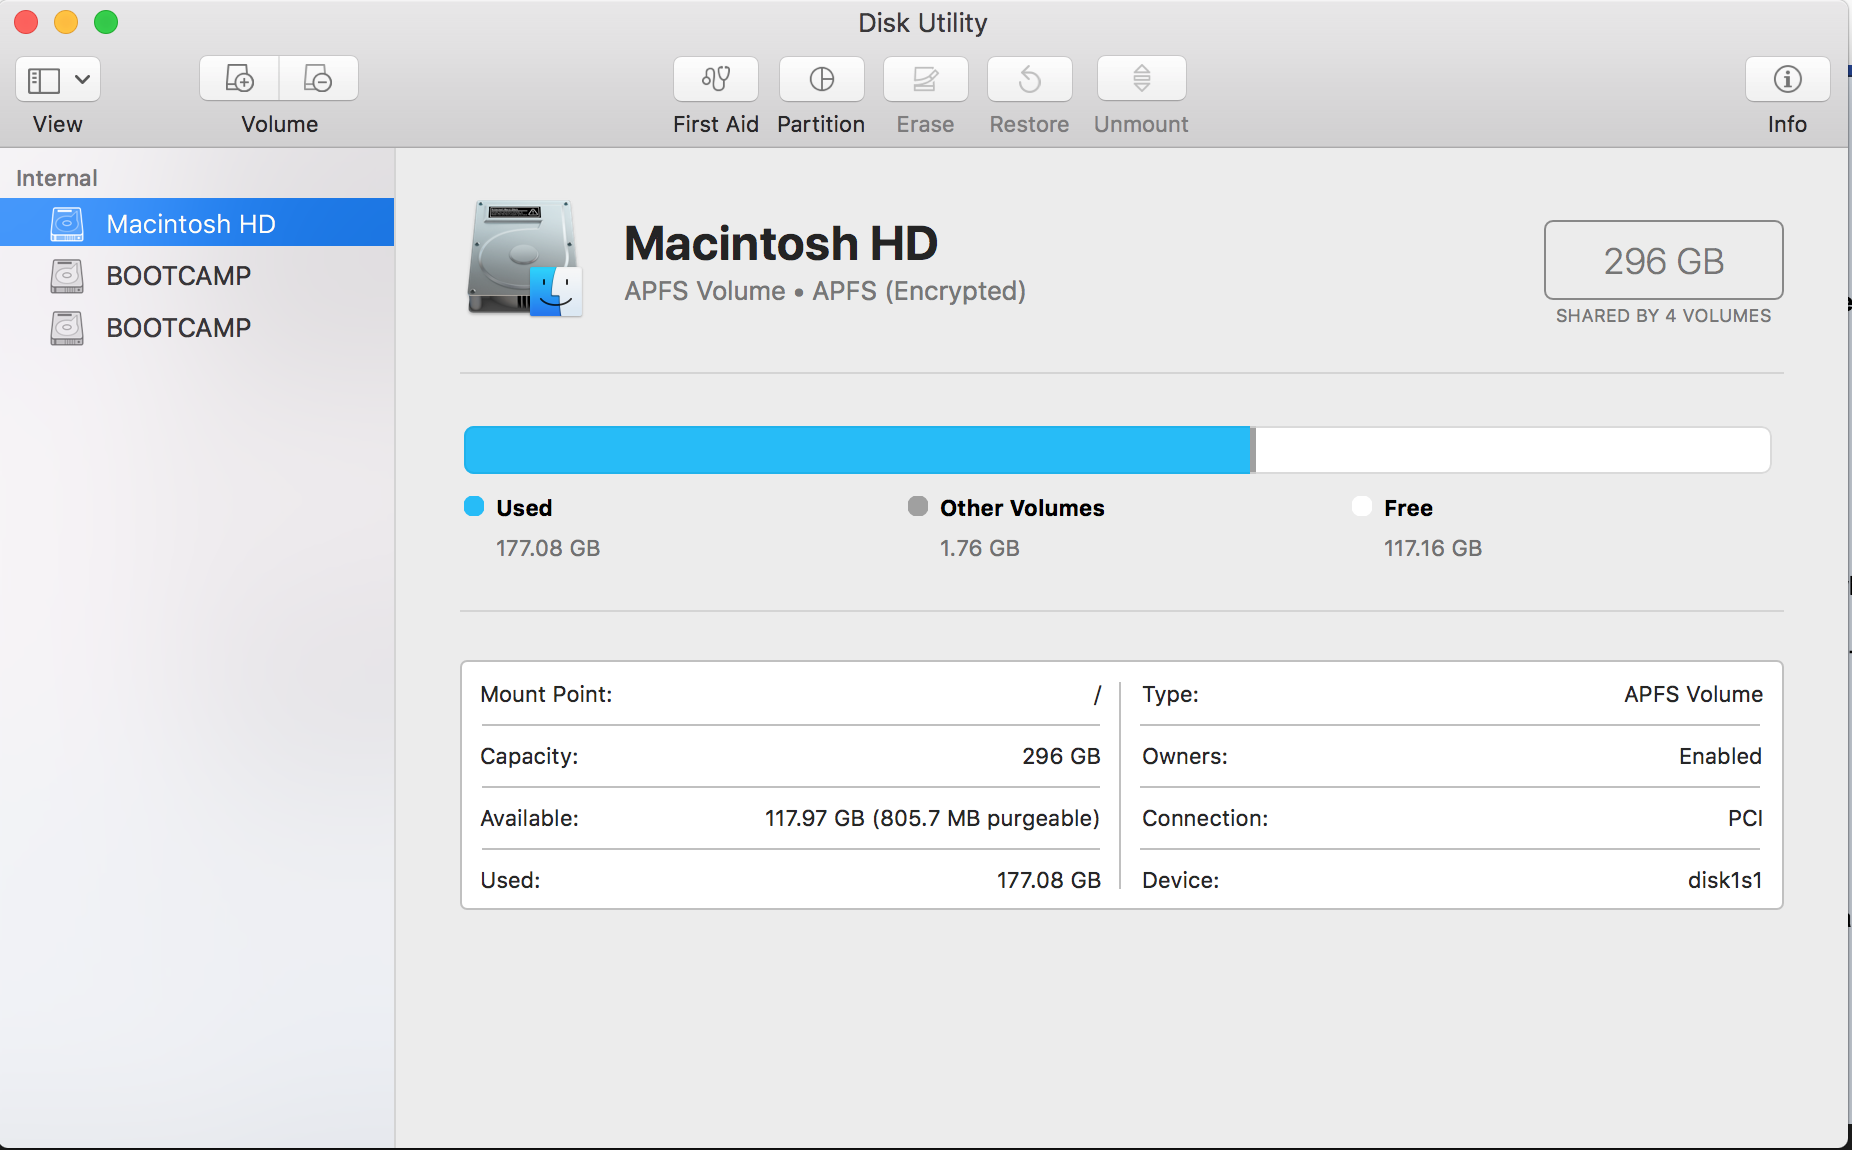Click the Restore toolbar icon
Screen dimensions: 1852x1150
tap(1029, 79)
